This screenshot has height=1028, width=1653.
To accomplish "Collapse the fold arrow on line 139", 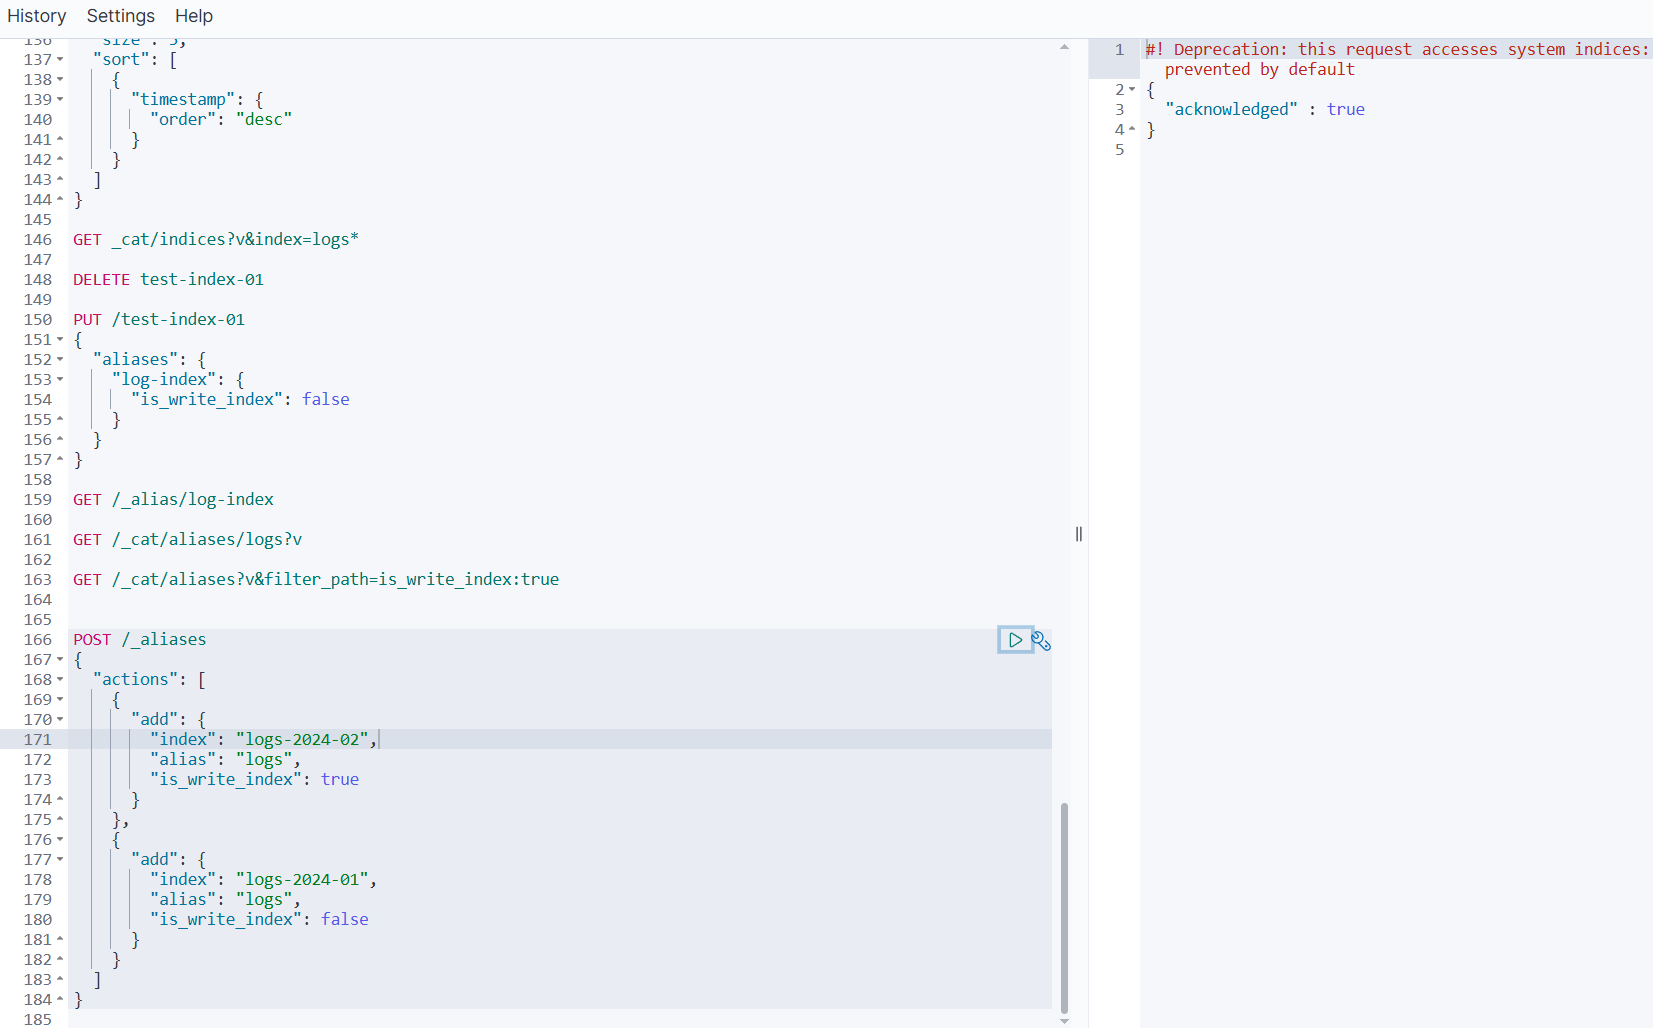I will [x=60, y=100].
